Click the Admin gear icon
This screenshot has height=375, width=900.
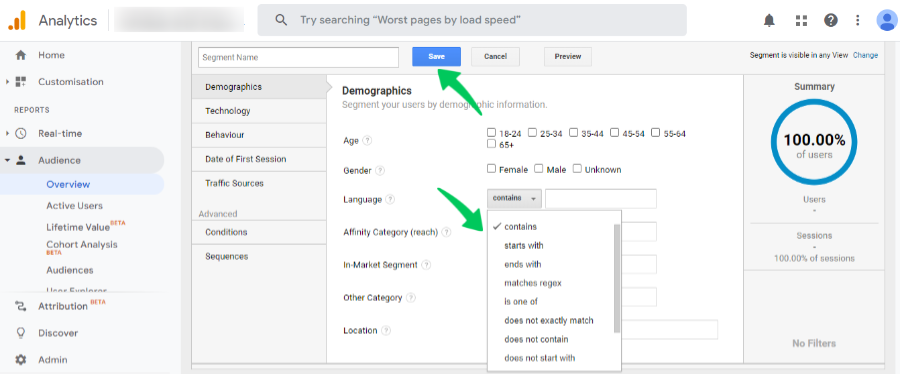click(x=21, y=360)
